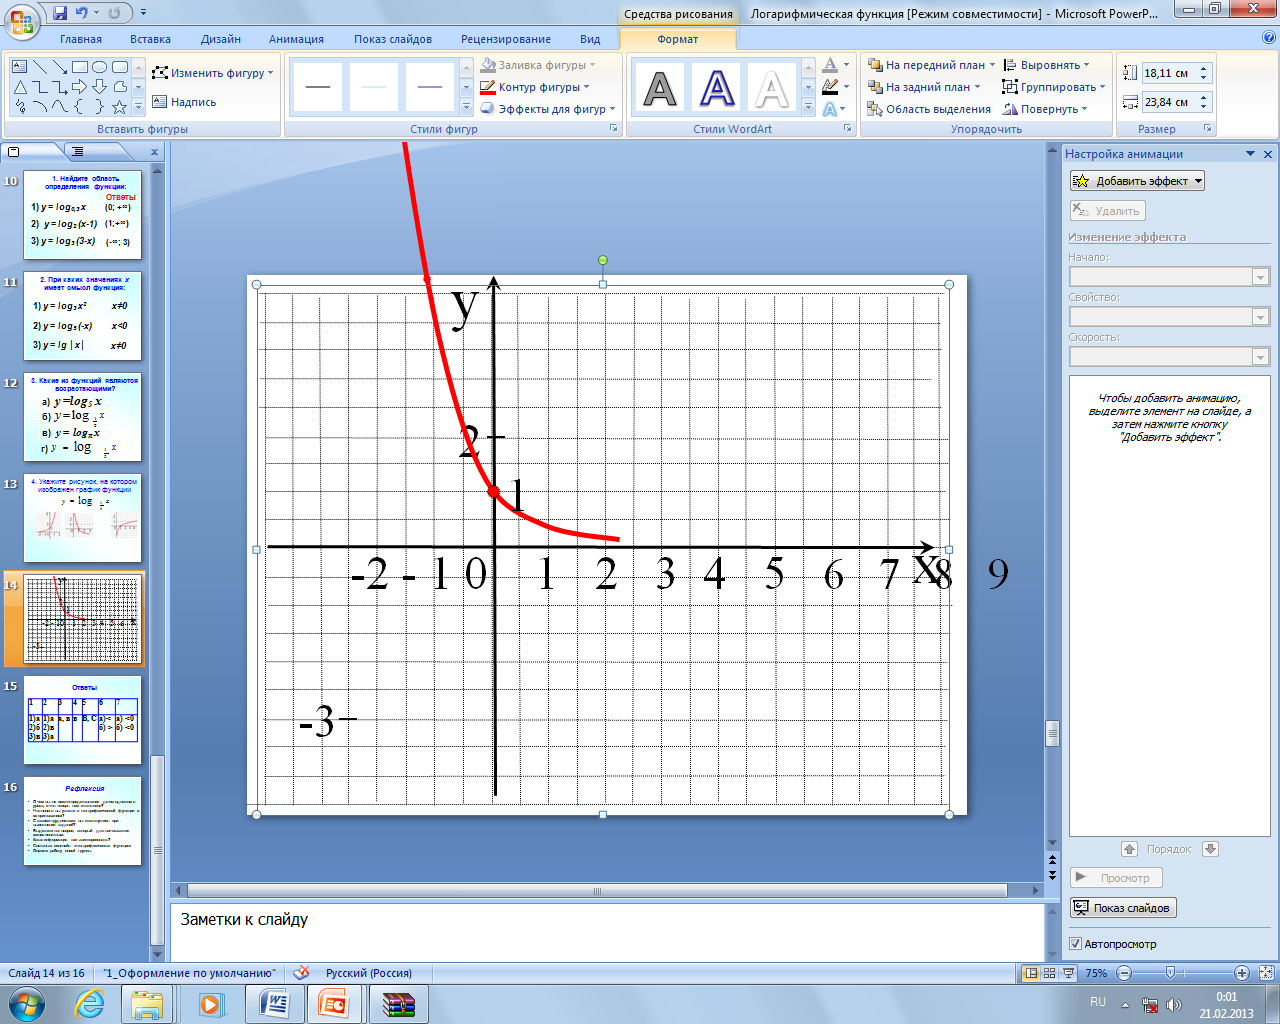The height and width of the screenshot is (1024, 1280).
Task: Select slide 15 thumbnail with Ответы table
Action: click(x=83, y=720)
